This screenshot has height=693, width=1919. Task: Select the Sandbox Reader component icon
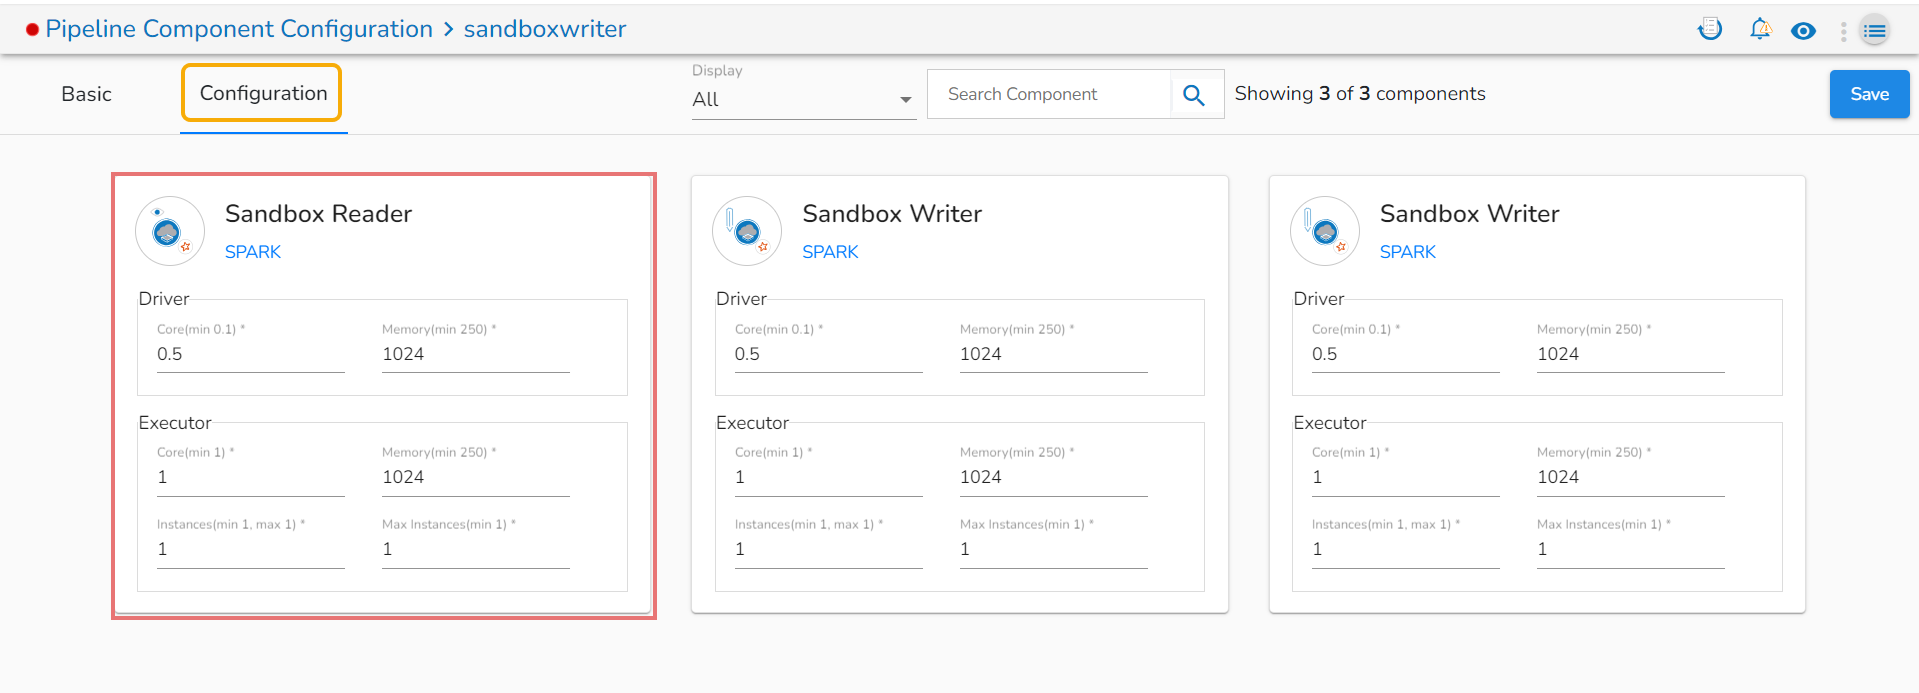(x=169, y=231)
